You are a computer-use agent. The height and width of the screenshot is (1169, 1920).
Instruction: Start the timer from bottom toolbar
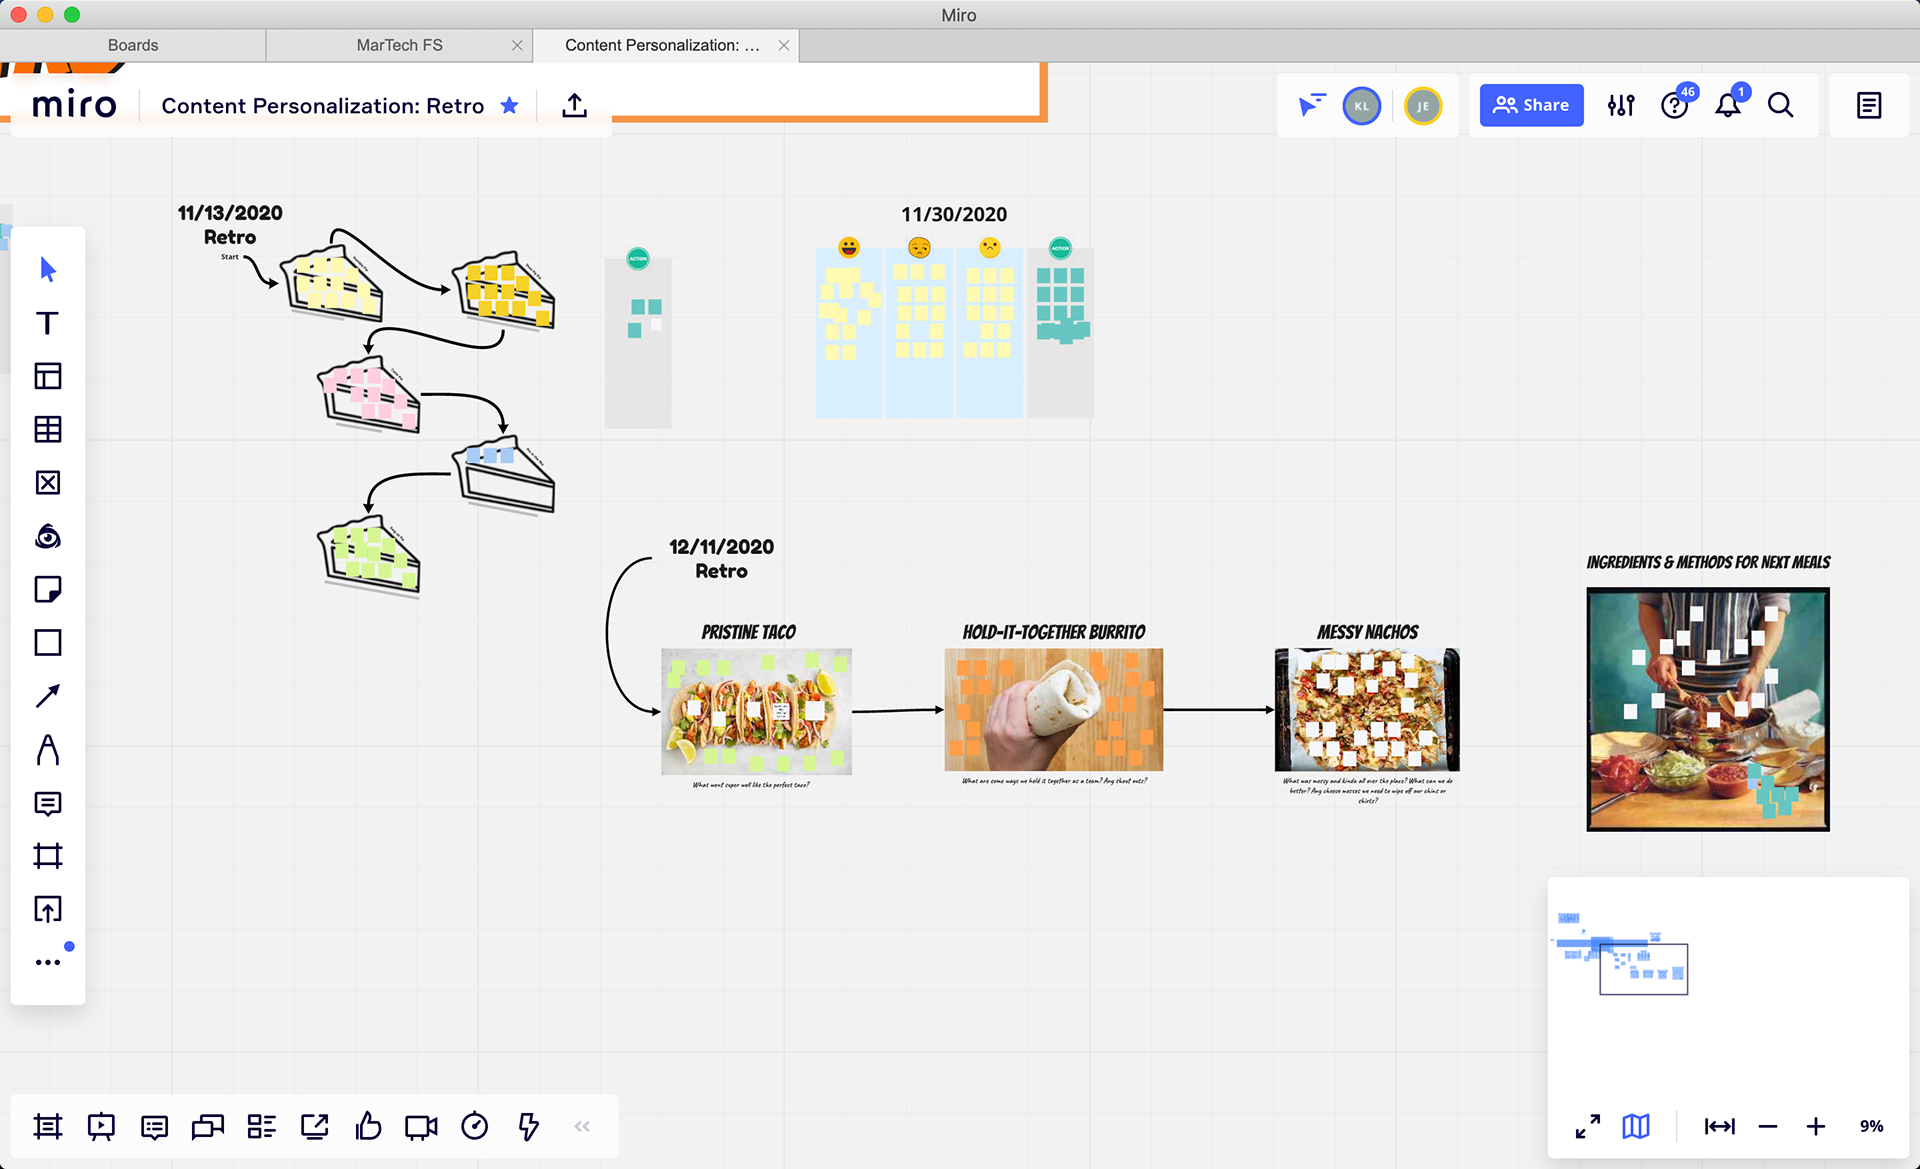474,1127
